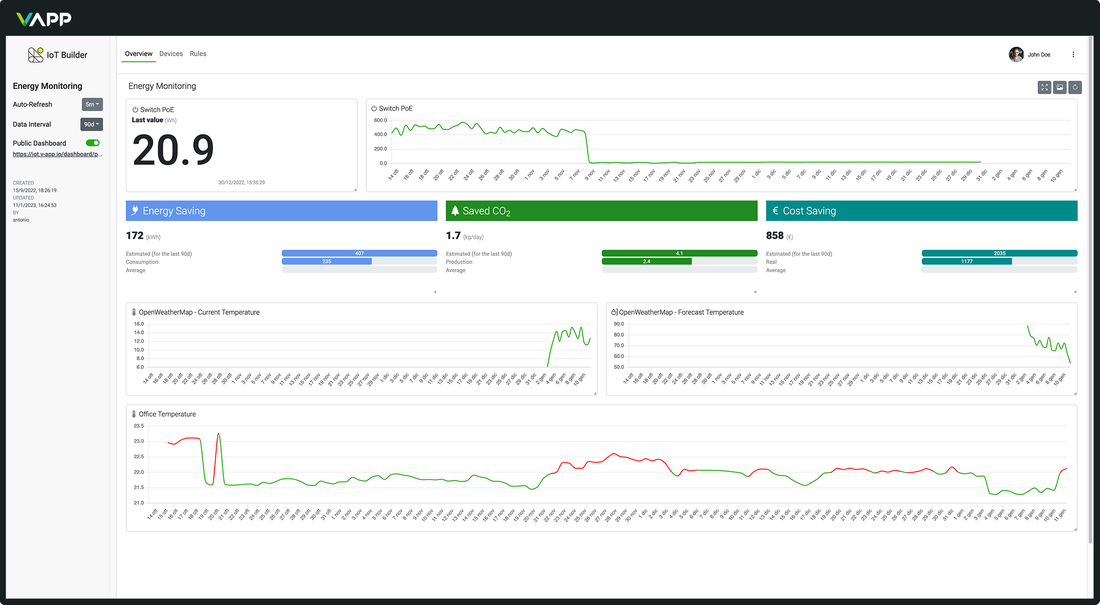
Task: Click the droplet icon on Forecast Temperature chart
Action: pos(615,311)
